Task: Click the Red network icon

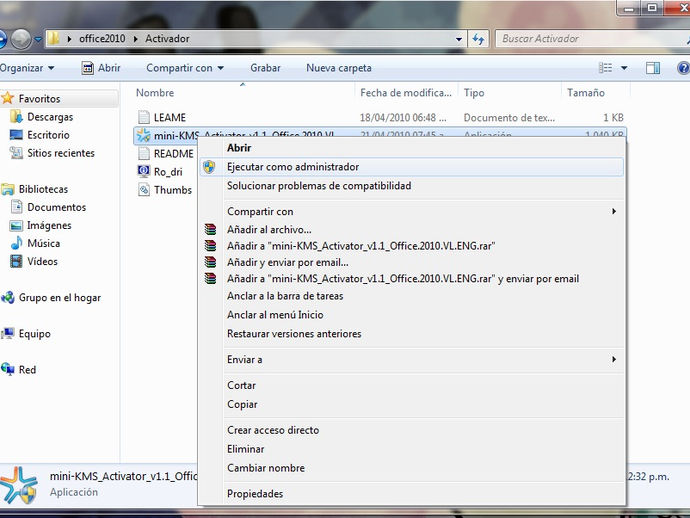Action: pos(7,369)
